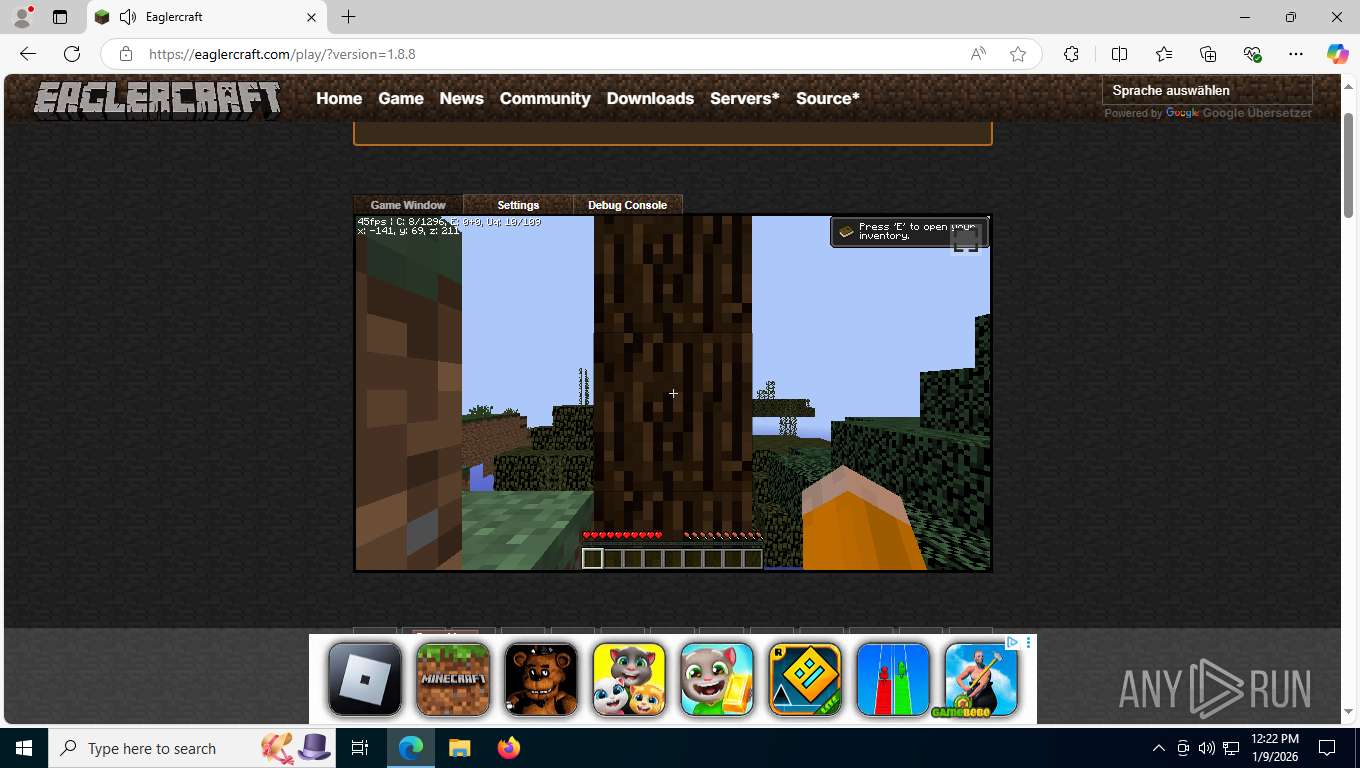Go back with the browser back arrow
The width and height of the screenshot is (1360, 768).
point(28,54)
